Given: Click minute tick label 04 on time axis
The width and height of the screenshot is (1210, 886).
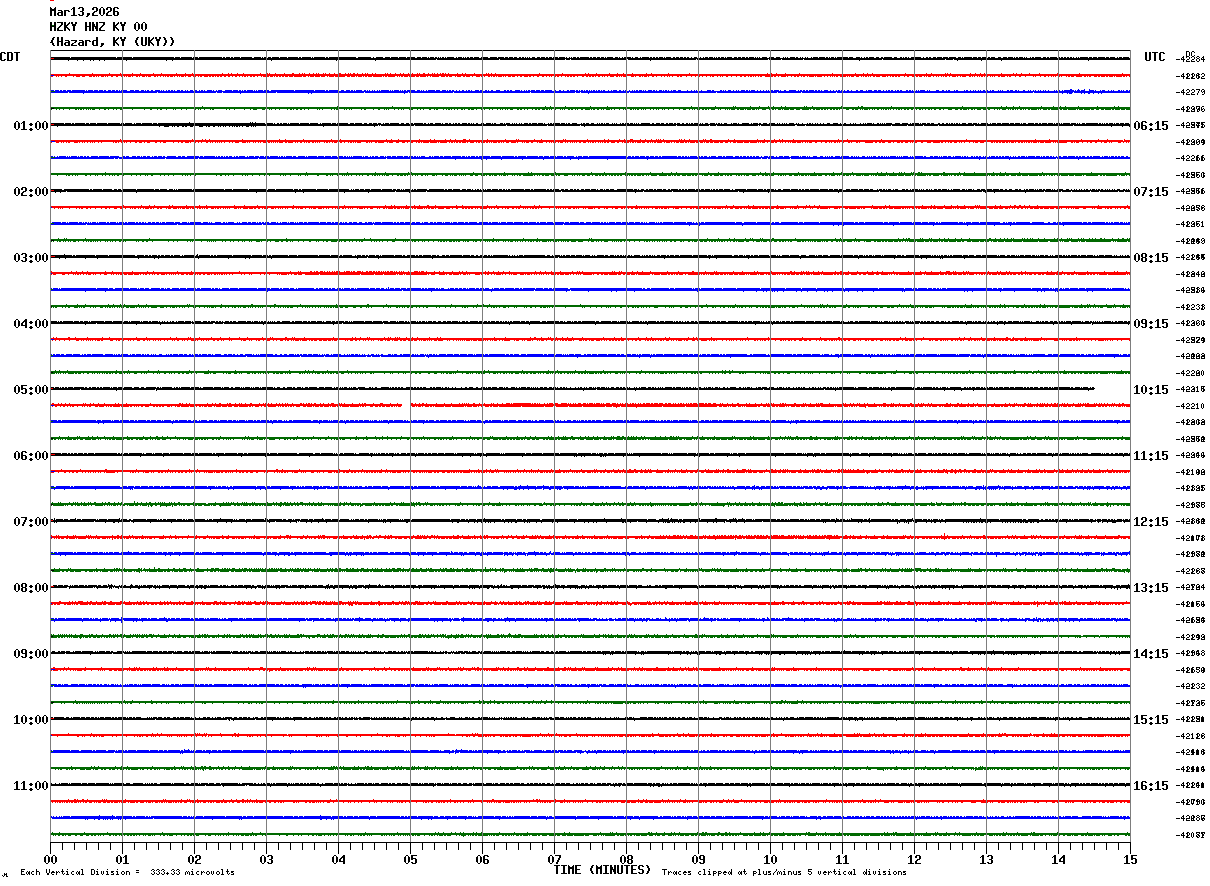Looking at the screenshot, I should click(338, 860).
